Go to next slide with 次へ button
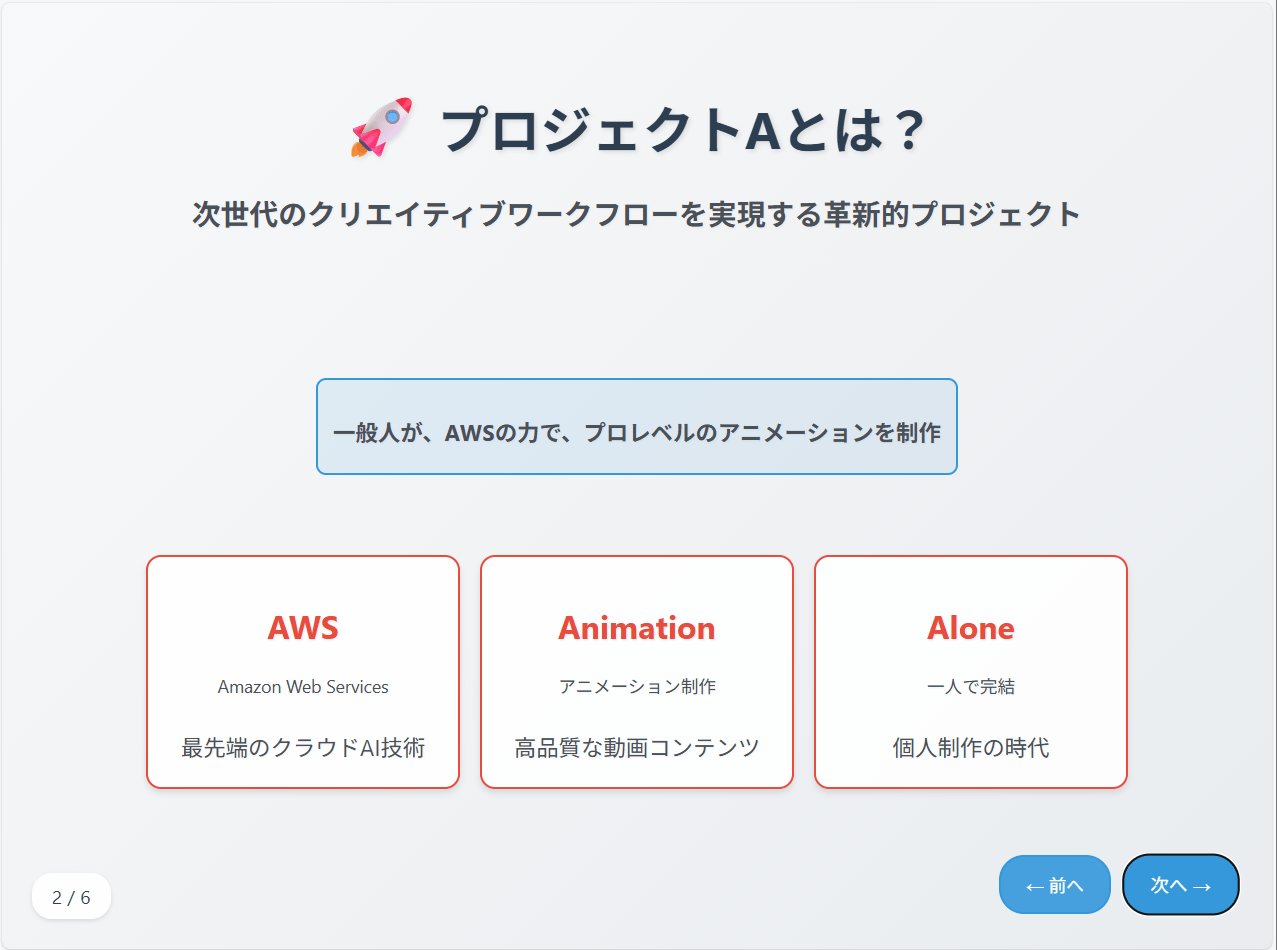This screenshot has width=1277, height=950. click(1181, 885)
